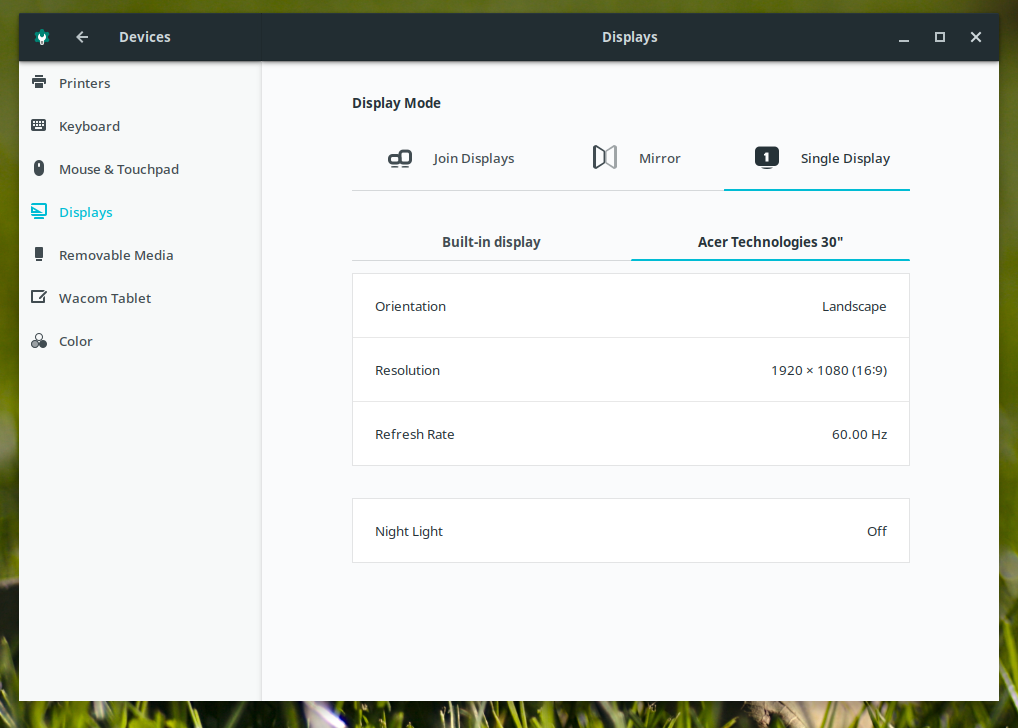Click the Join Displays dual-monitor icon

(x=400, y=158)
